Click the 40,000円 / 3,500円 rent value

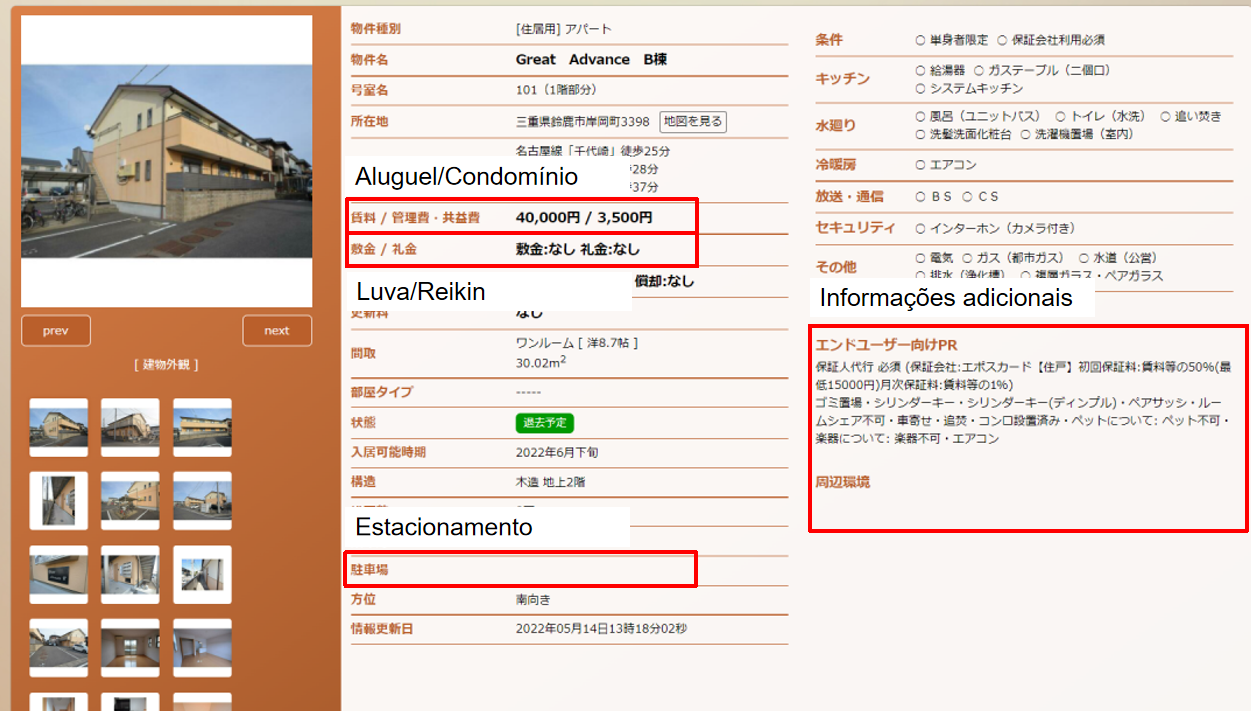click(x=584, y=217)
